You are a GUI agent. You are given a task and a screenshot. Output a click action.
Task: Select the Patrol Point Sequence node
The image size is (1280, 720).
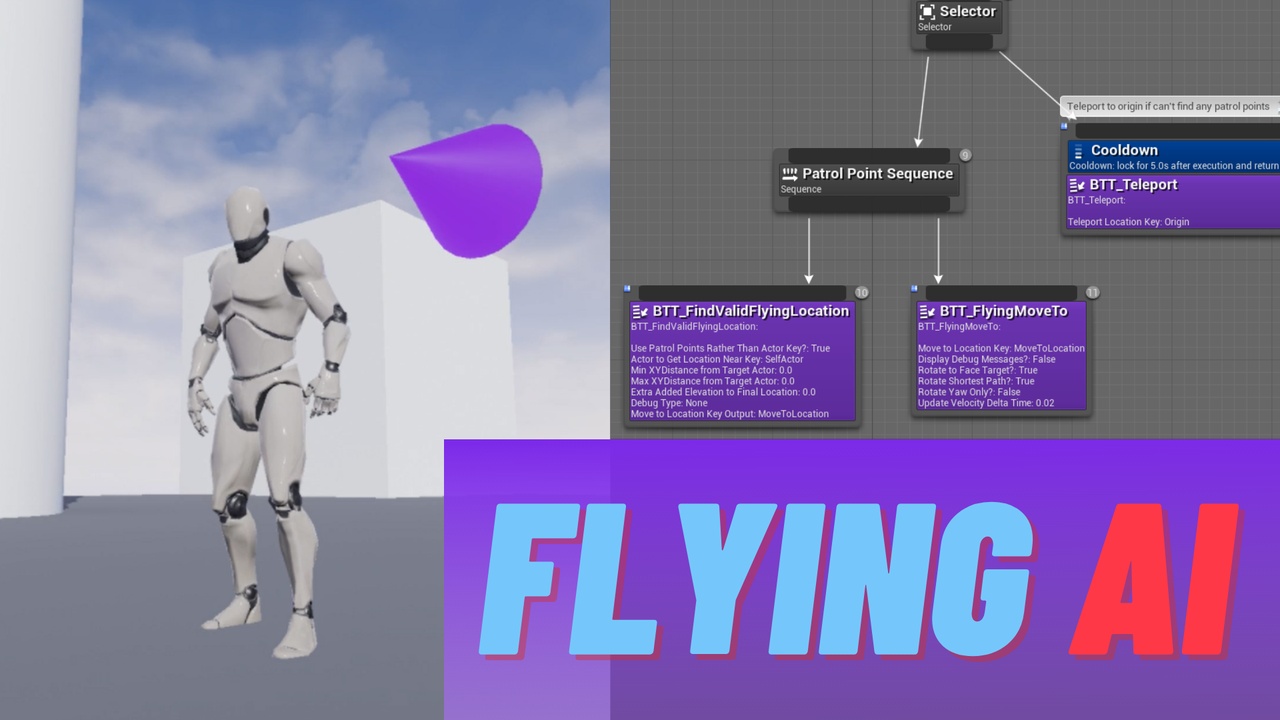(869, 181)
